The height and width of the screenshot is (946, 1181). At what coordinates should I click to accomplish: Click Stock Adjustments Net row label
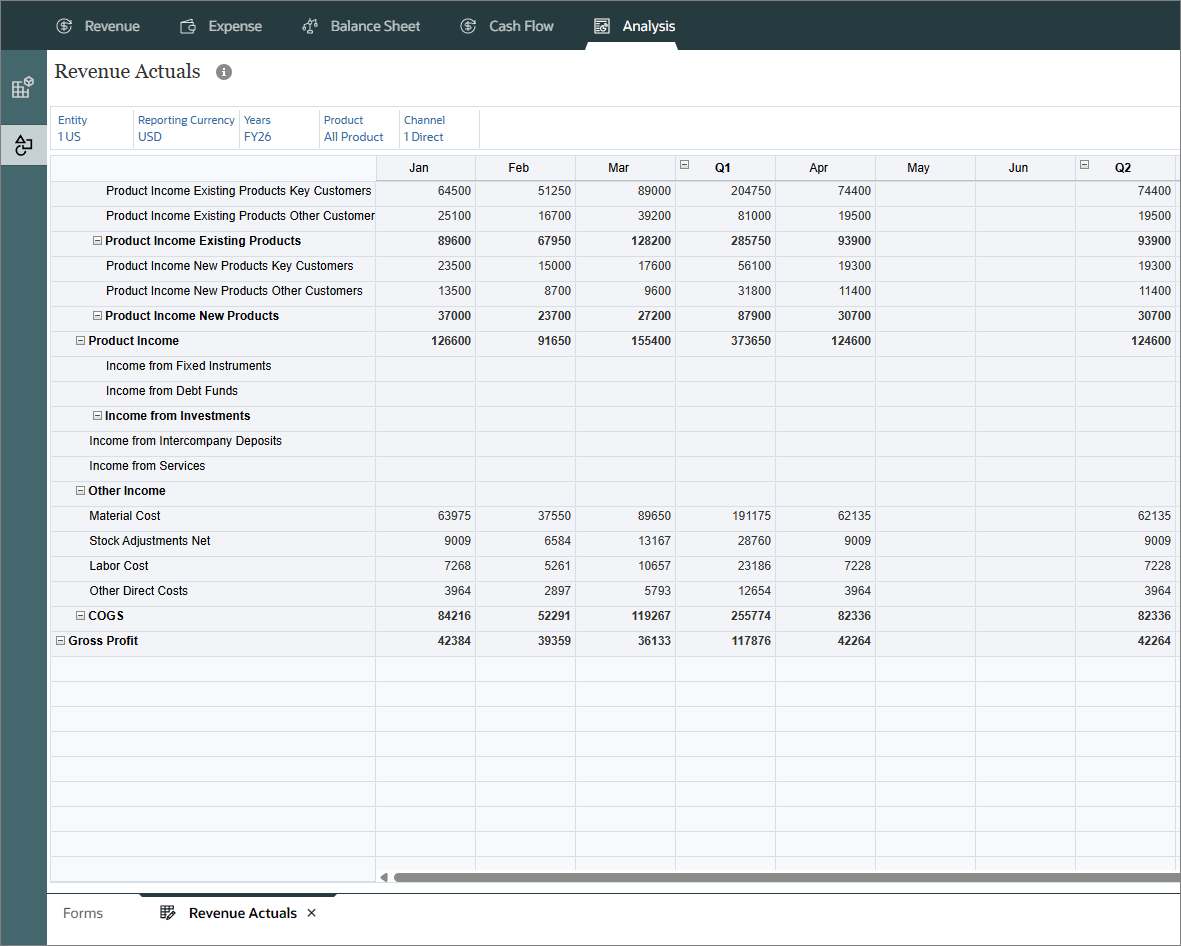click(150, 541)
